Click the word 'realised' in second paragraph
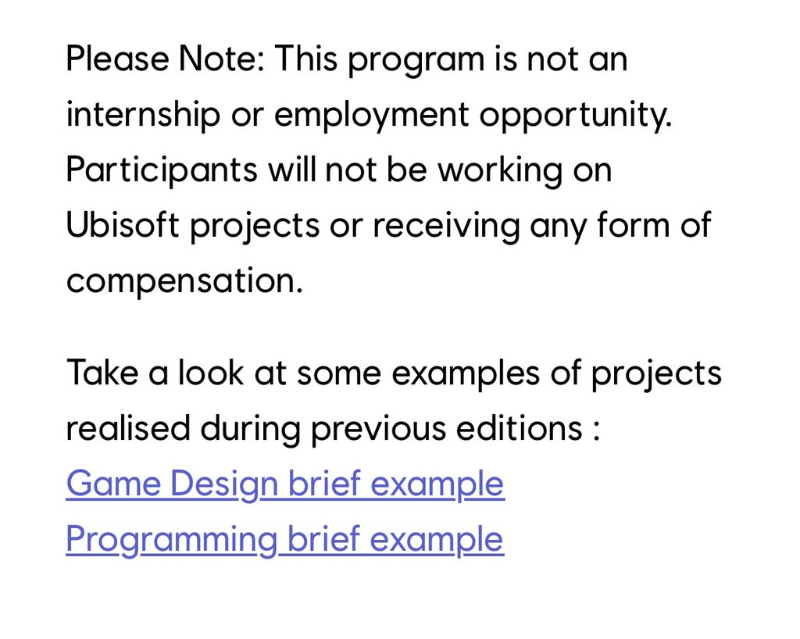The image size is (800, 639). (128, 429)
